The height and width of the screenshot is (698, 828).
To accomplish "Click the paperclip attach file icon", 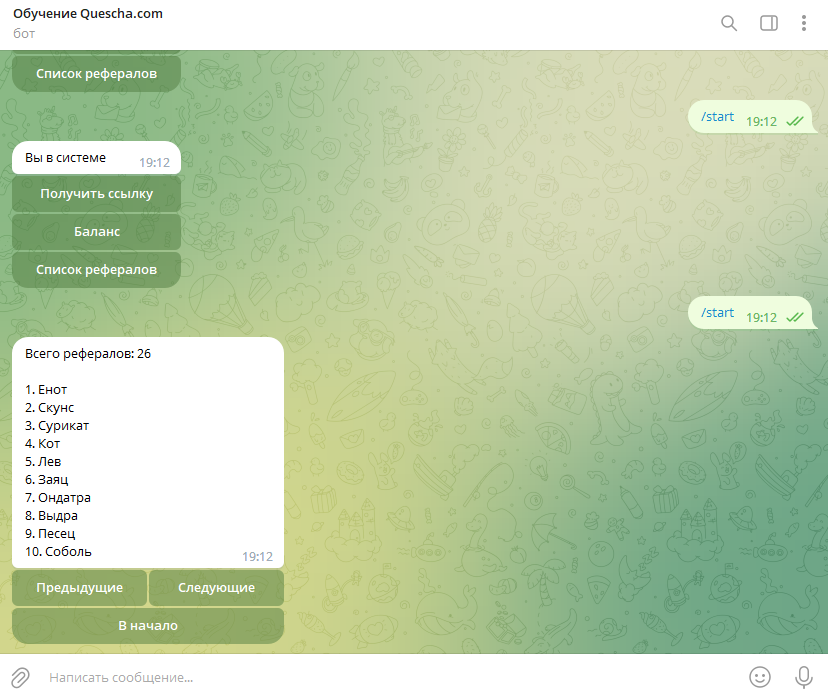I will [21, 677].
